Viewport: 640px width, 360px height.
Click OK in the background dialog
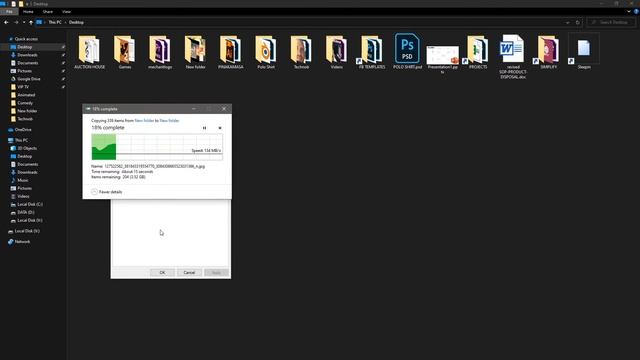click(x=162, y=272)
